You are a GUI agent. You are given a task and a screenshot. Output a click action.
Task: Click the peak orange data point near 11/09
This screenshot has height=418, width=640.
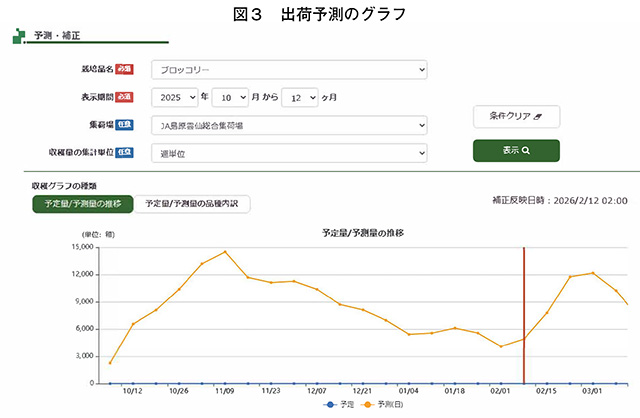tap(225, 252)
